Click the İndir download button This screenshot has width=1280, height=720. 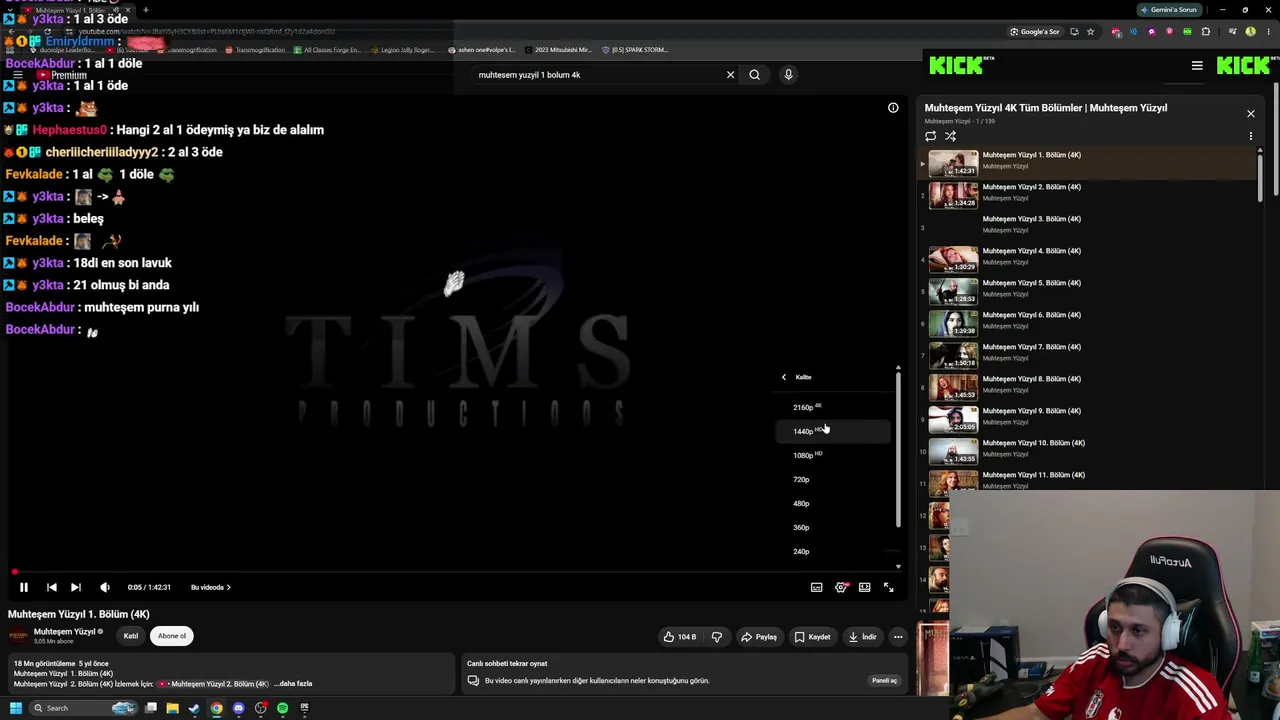(x=862, y=637)
